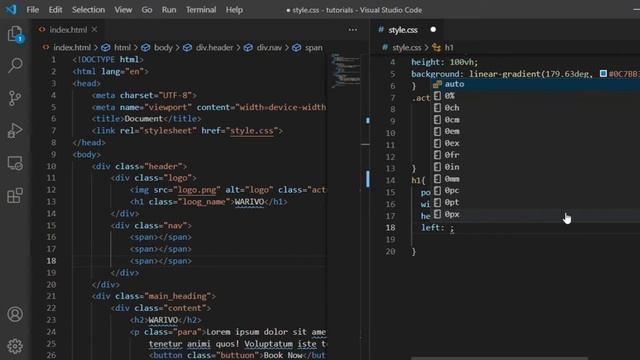Open the Manage gear icon
The width and height of the screenshot is (640, 360).
pyautogui.click(x=15, y=346)
